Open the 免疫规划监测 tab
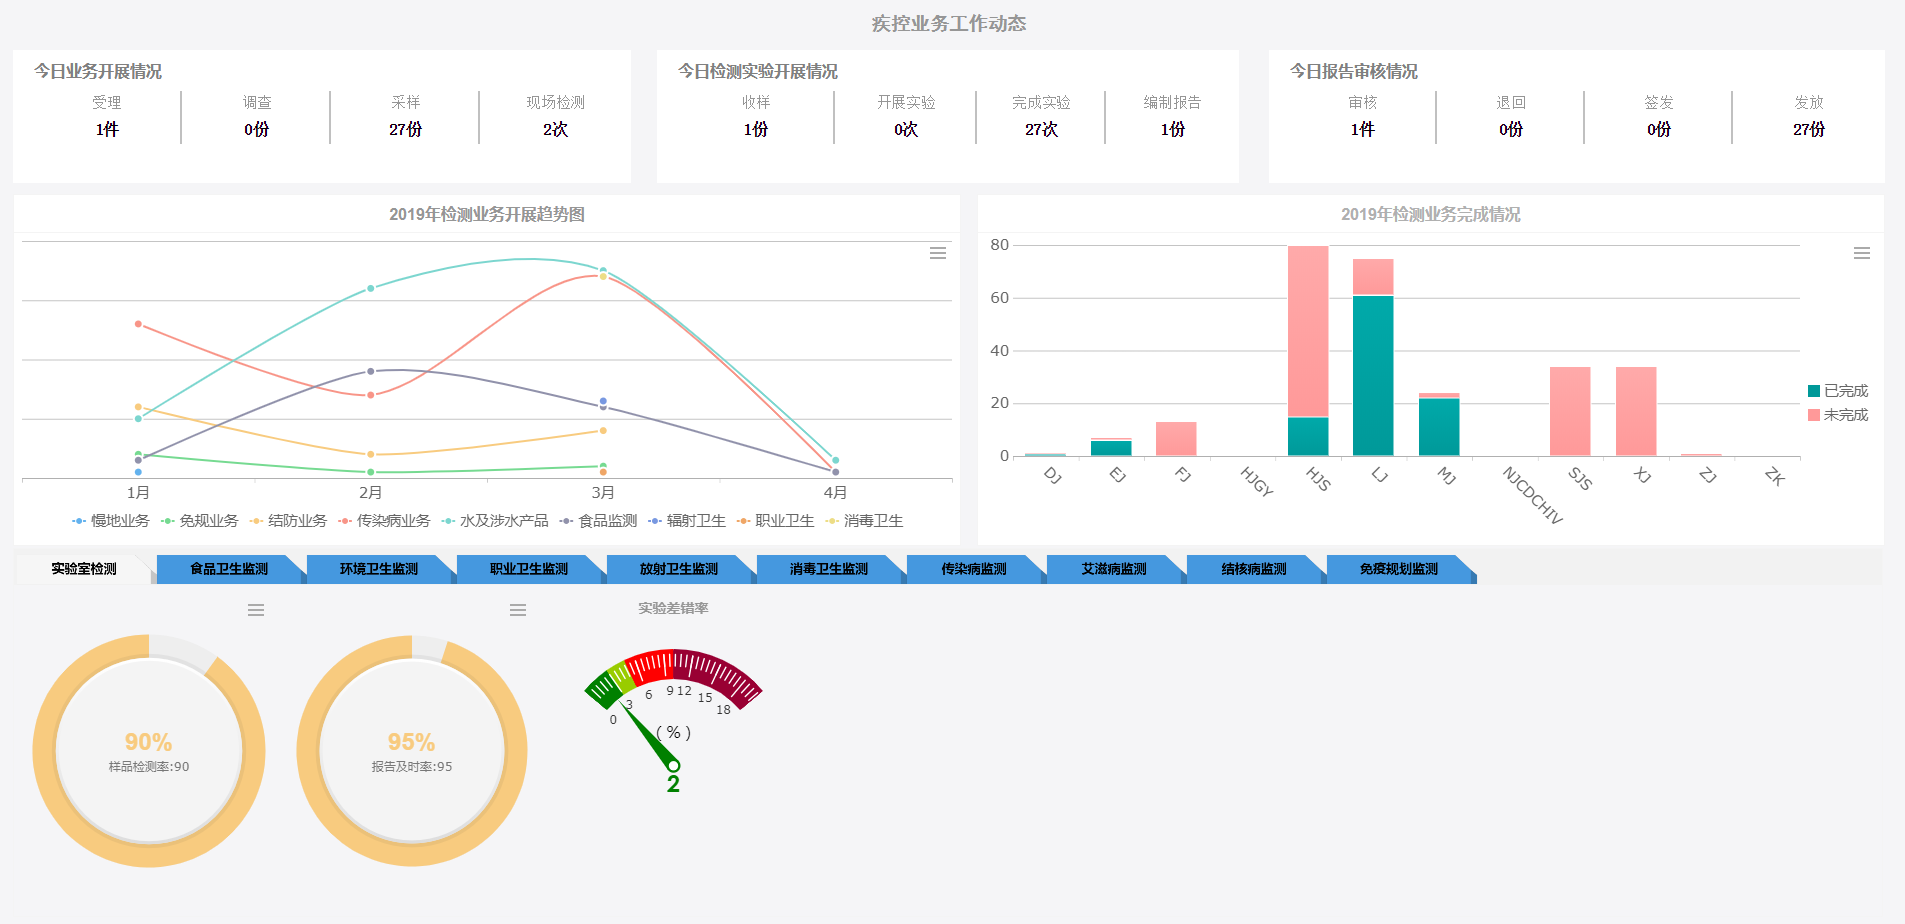The height and width of the screenshot is (924, 1905). tap(1398, 569)
